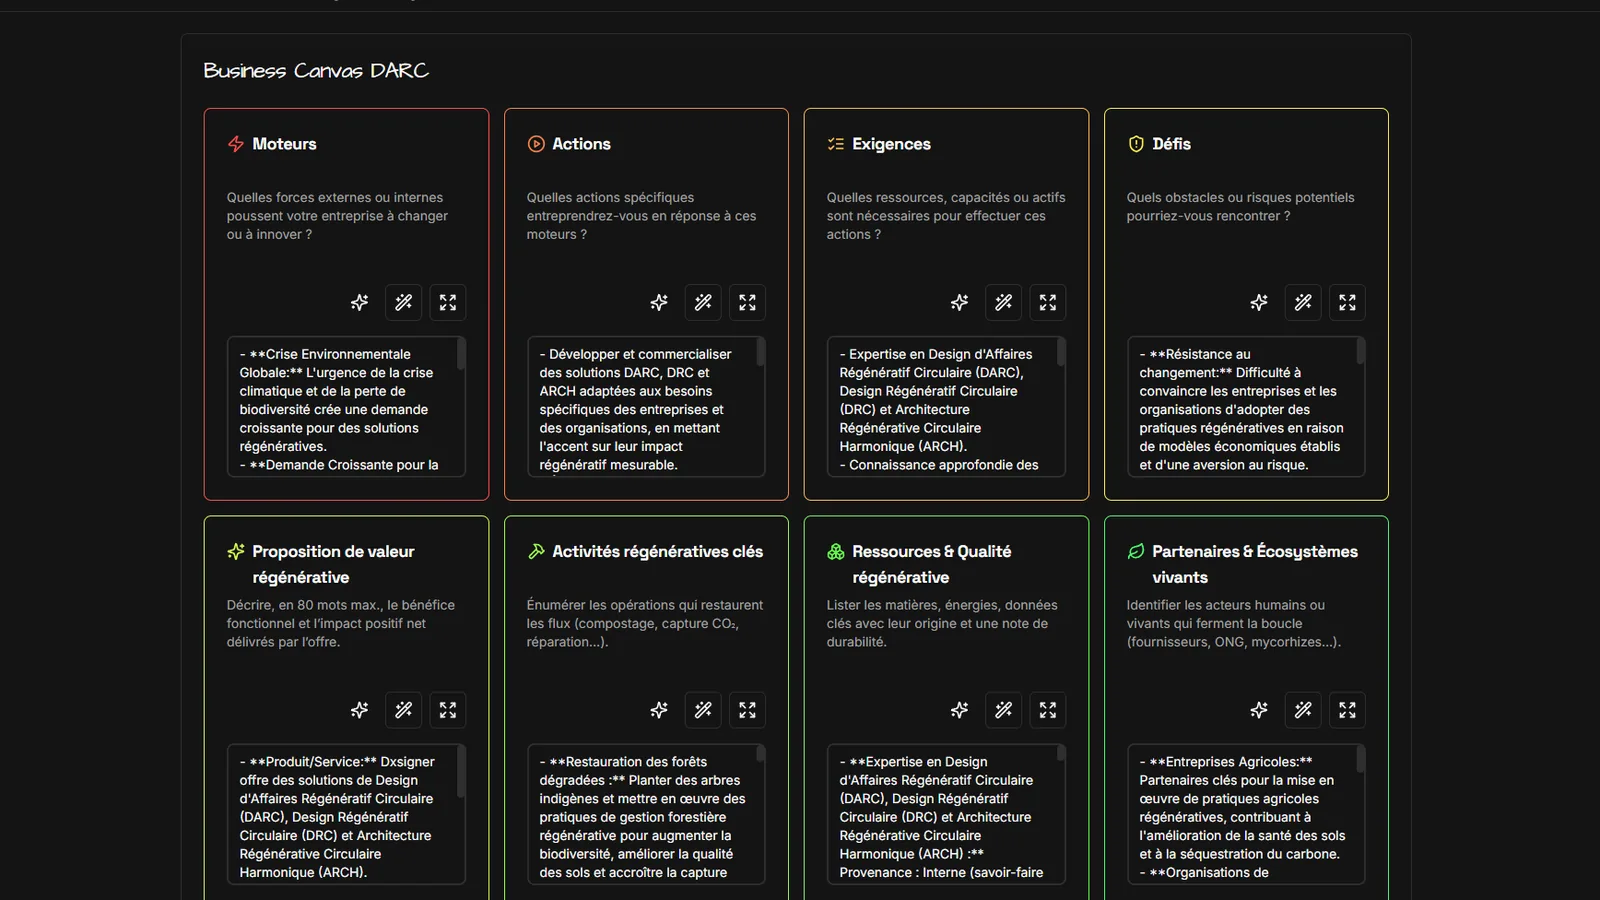This screenshot has height=900, width=1600.
Task: Click the scrollbar in the Moteurs text area
Action: 461,354
